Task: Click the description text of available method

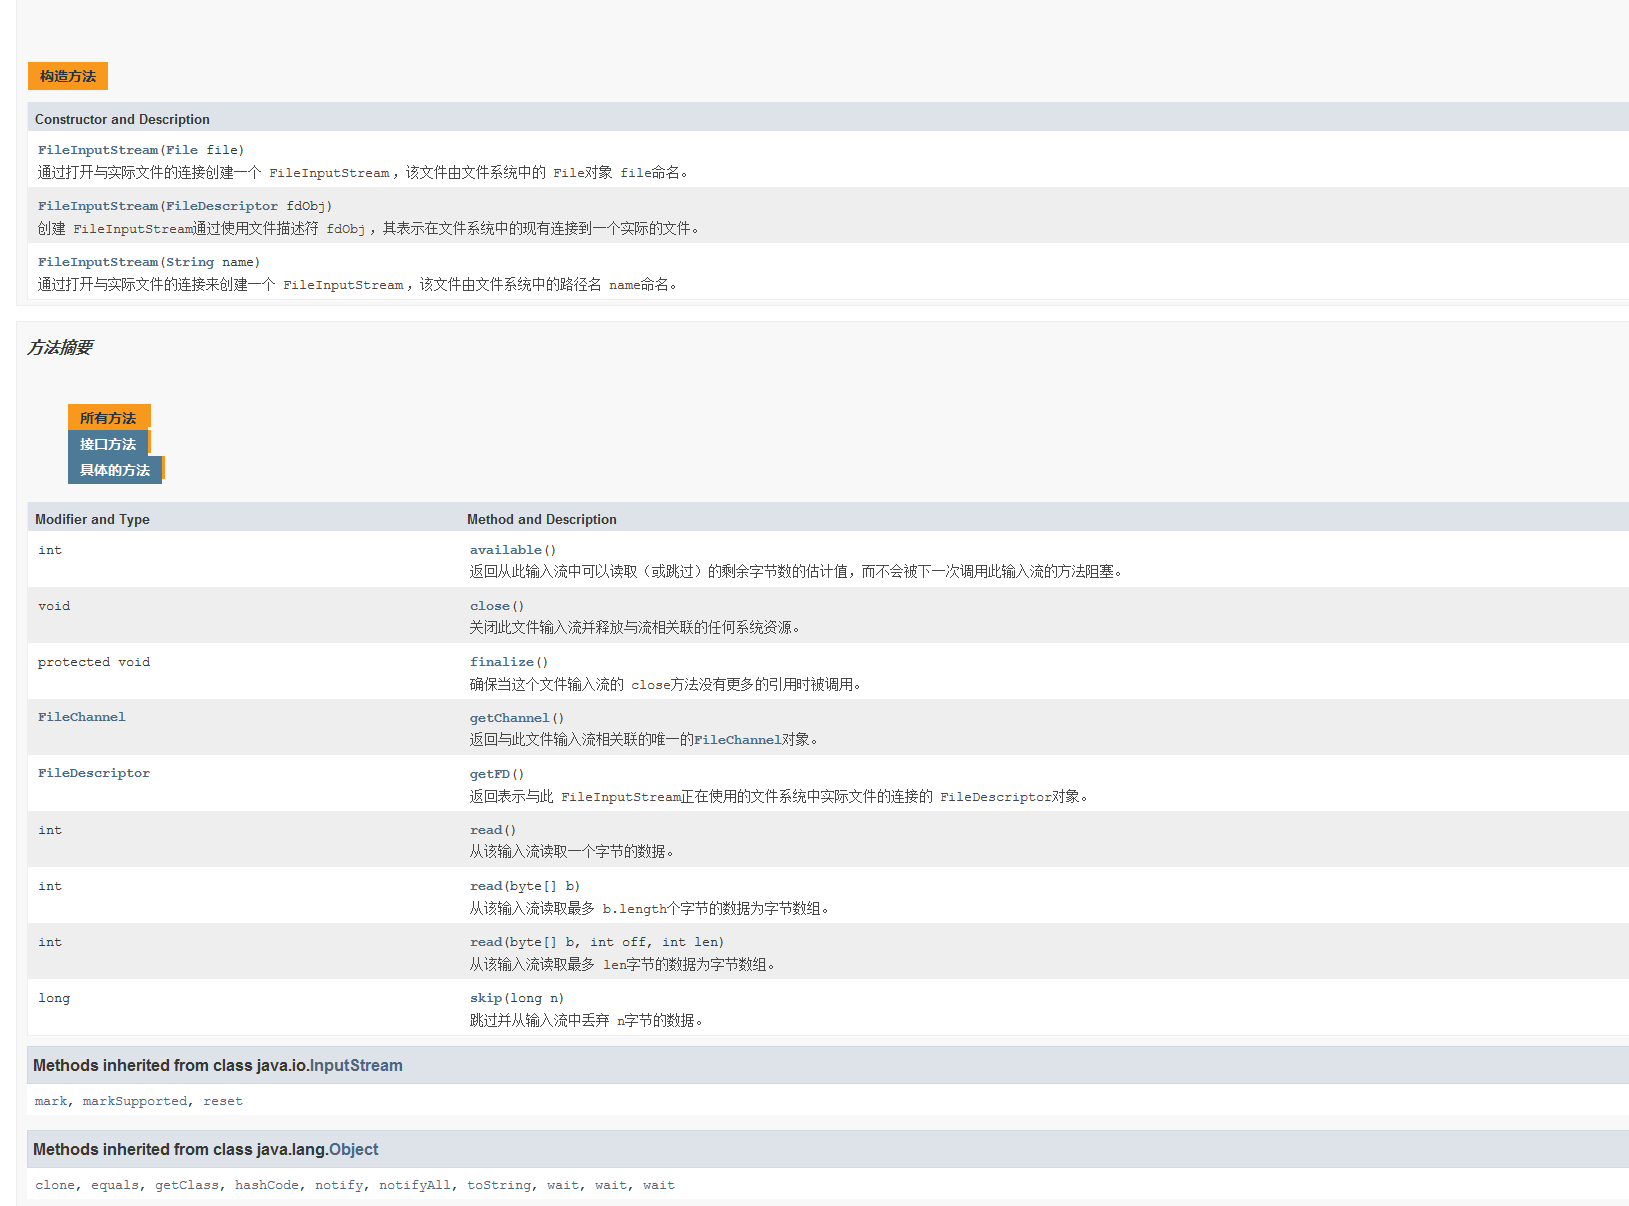Action: coord(797,572)
